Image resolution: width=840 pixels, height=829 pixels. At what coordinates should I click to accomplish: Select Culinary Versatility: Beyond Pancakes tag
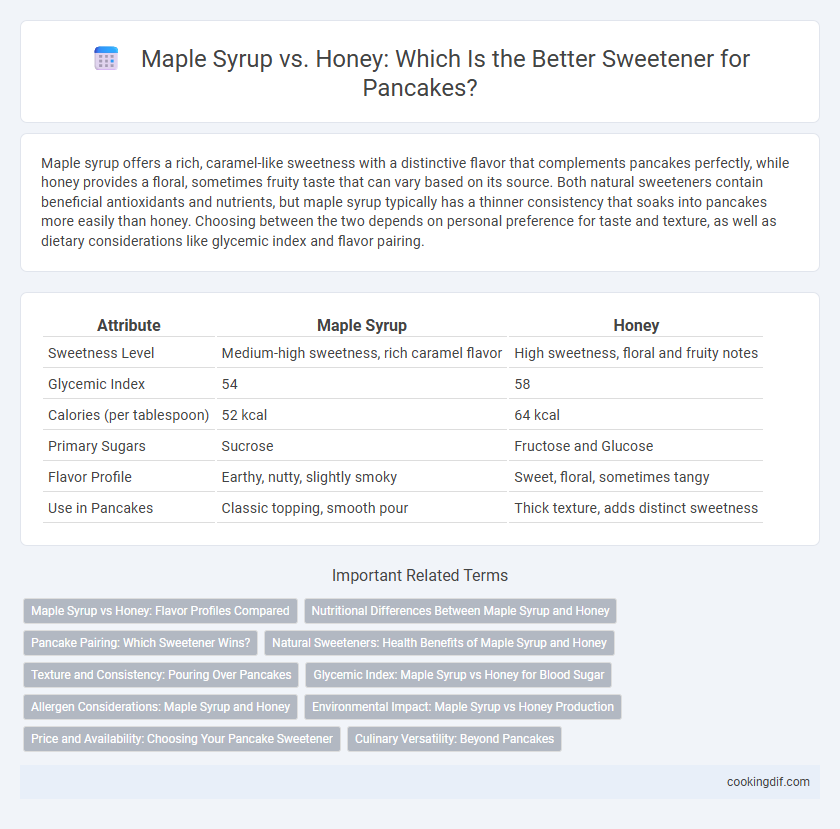click(454, 739)
